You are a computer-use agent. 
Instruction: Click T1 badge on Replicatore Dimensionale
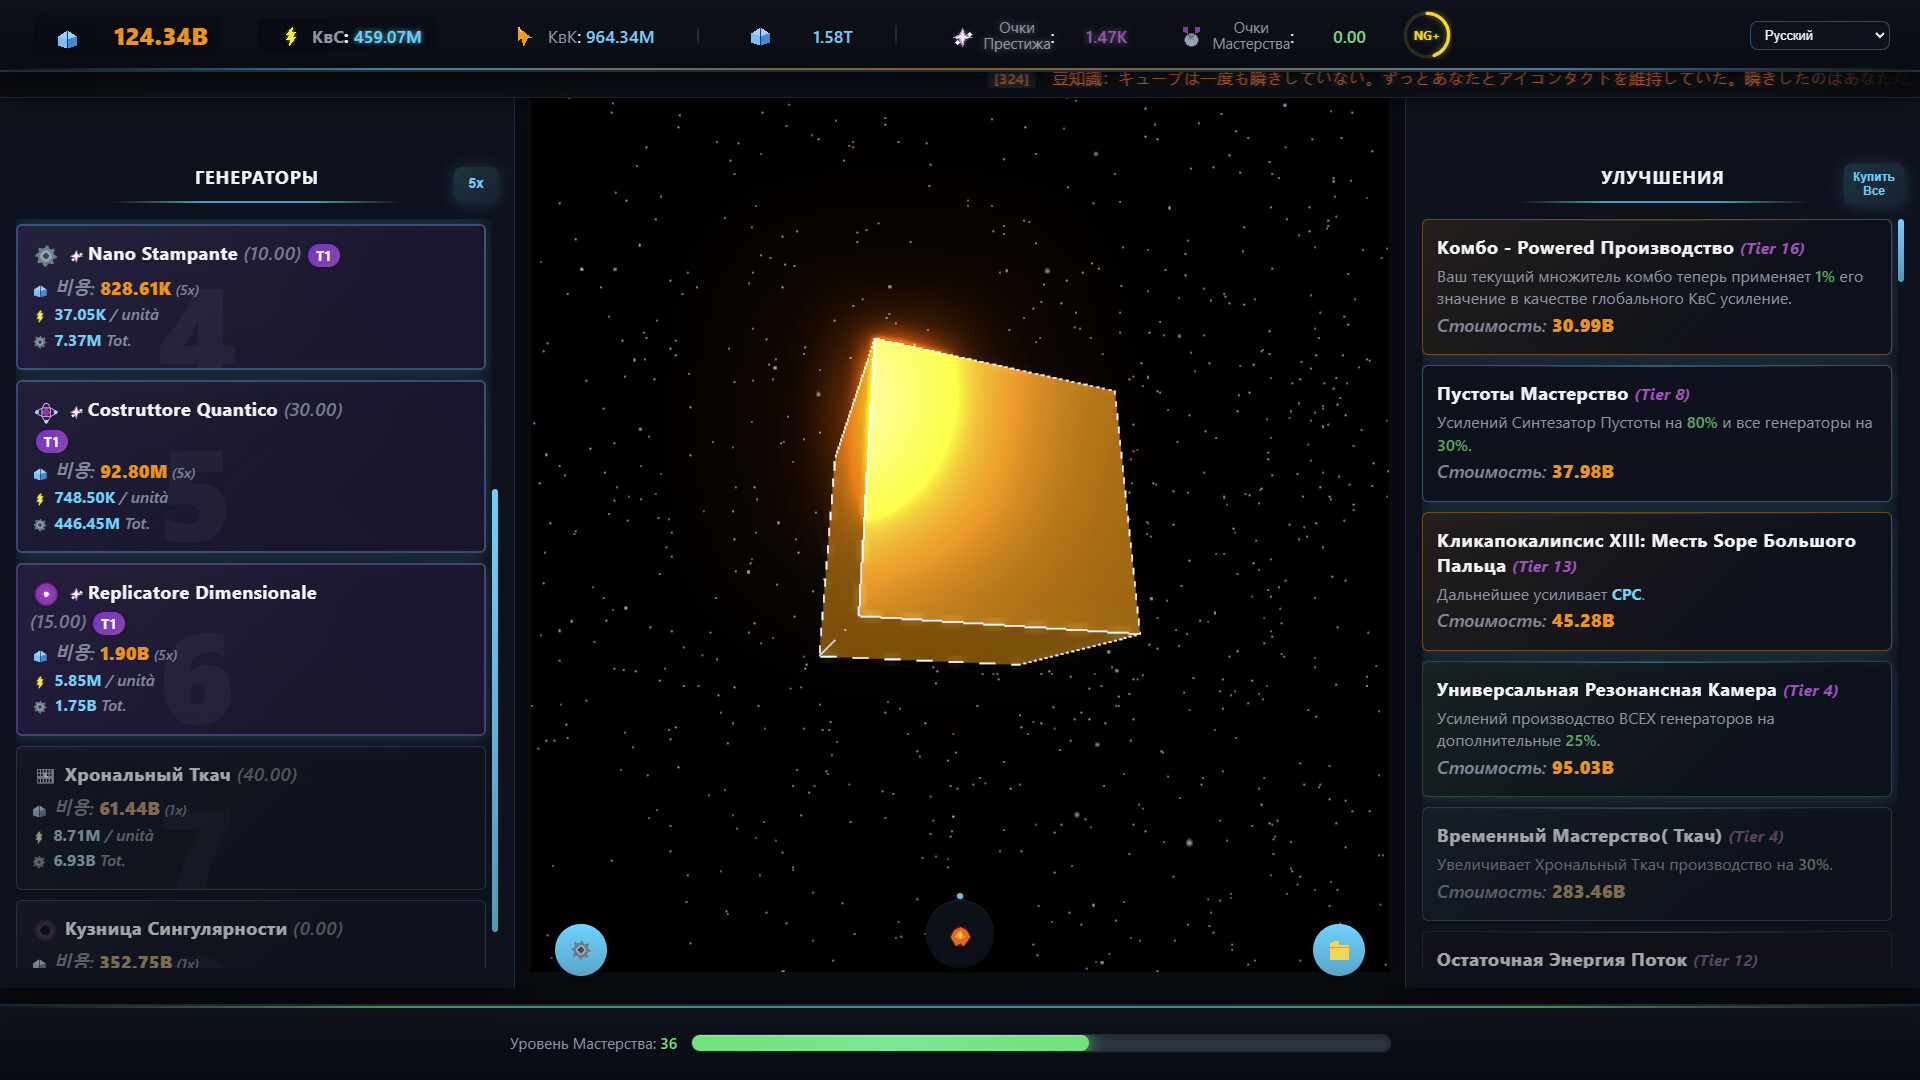coord(108,624)
